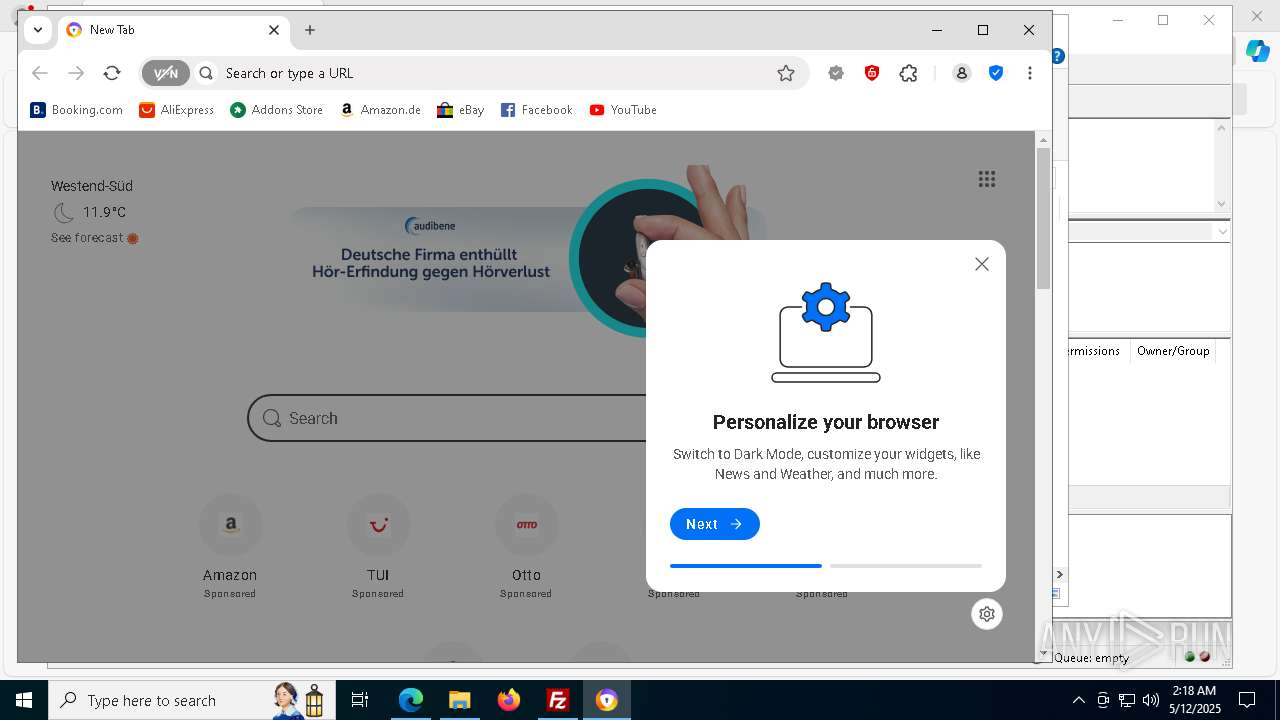Open the Extensions puzzle icon
The image size is (1280, 720).
(x=908, y=73)
